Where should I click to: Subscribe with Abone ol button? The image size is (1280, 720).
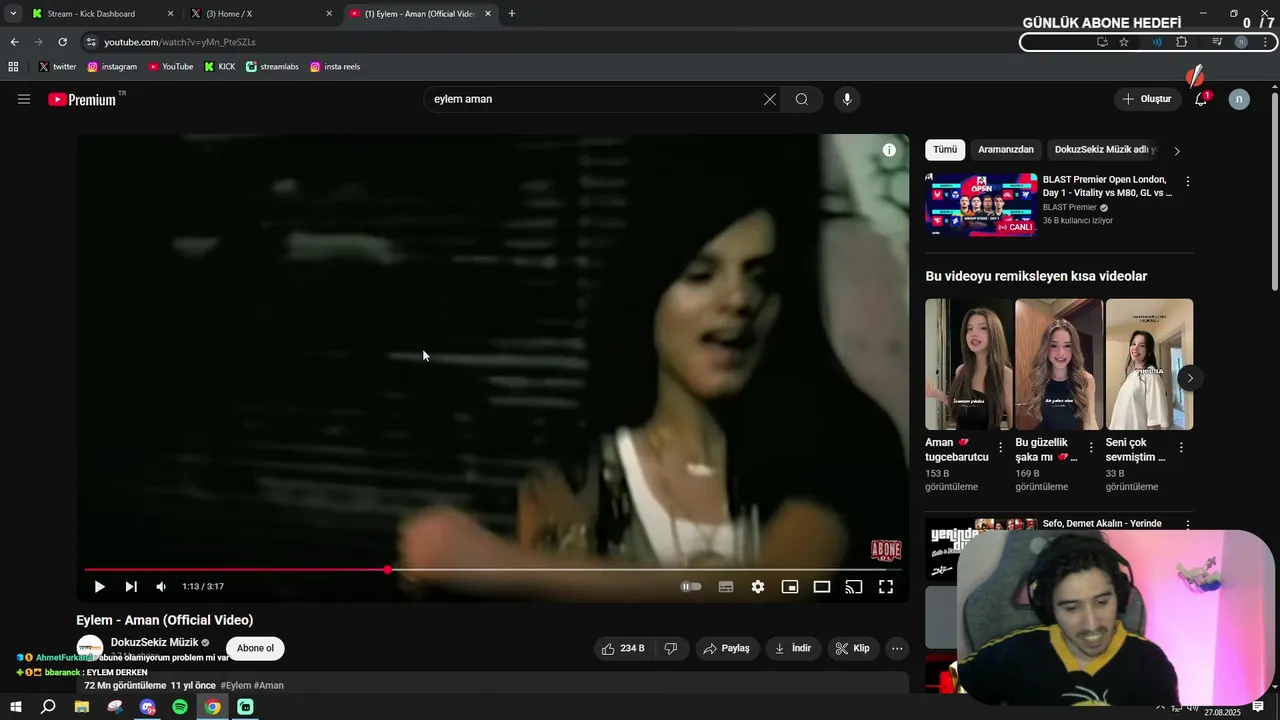[x=255, y=648]
